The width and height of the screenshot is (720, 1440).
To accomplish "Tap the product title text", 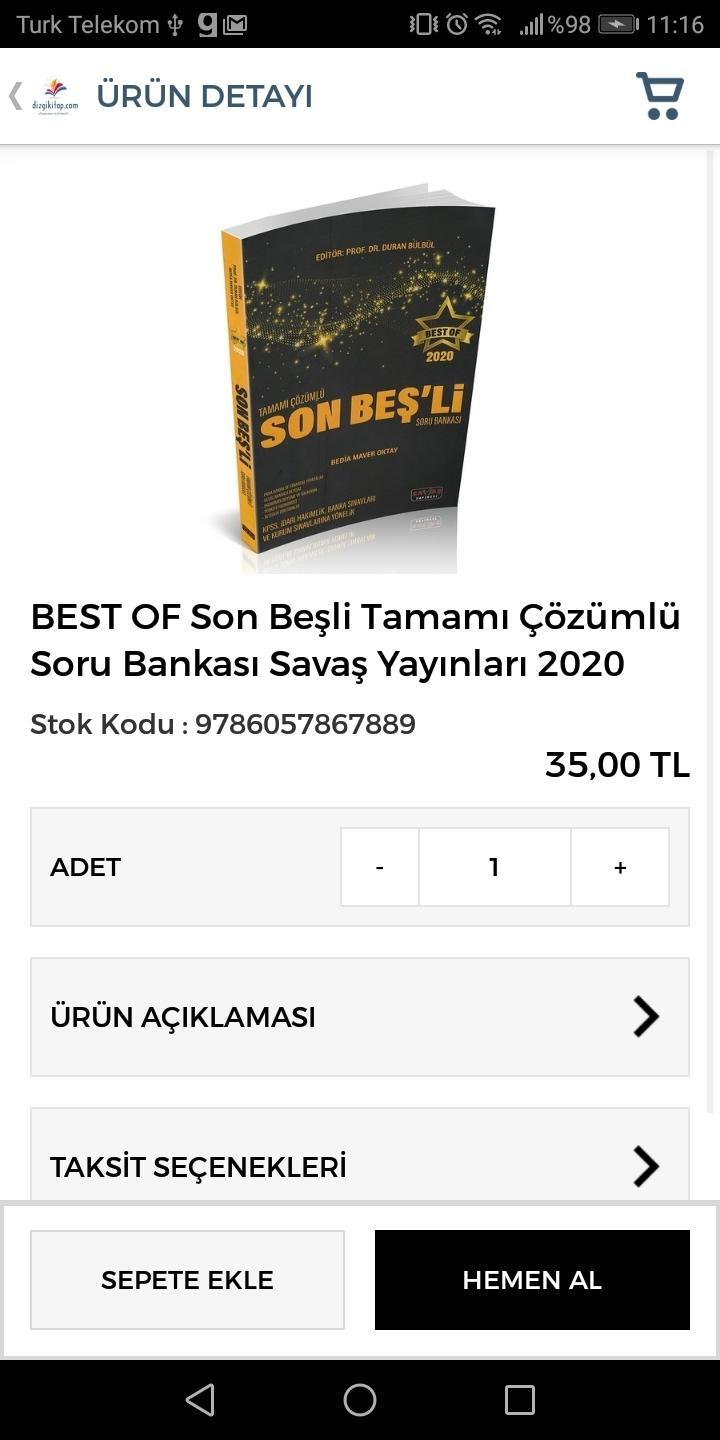I will [x=356, y=640].
